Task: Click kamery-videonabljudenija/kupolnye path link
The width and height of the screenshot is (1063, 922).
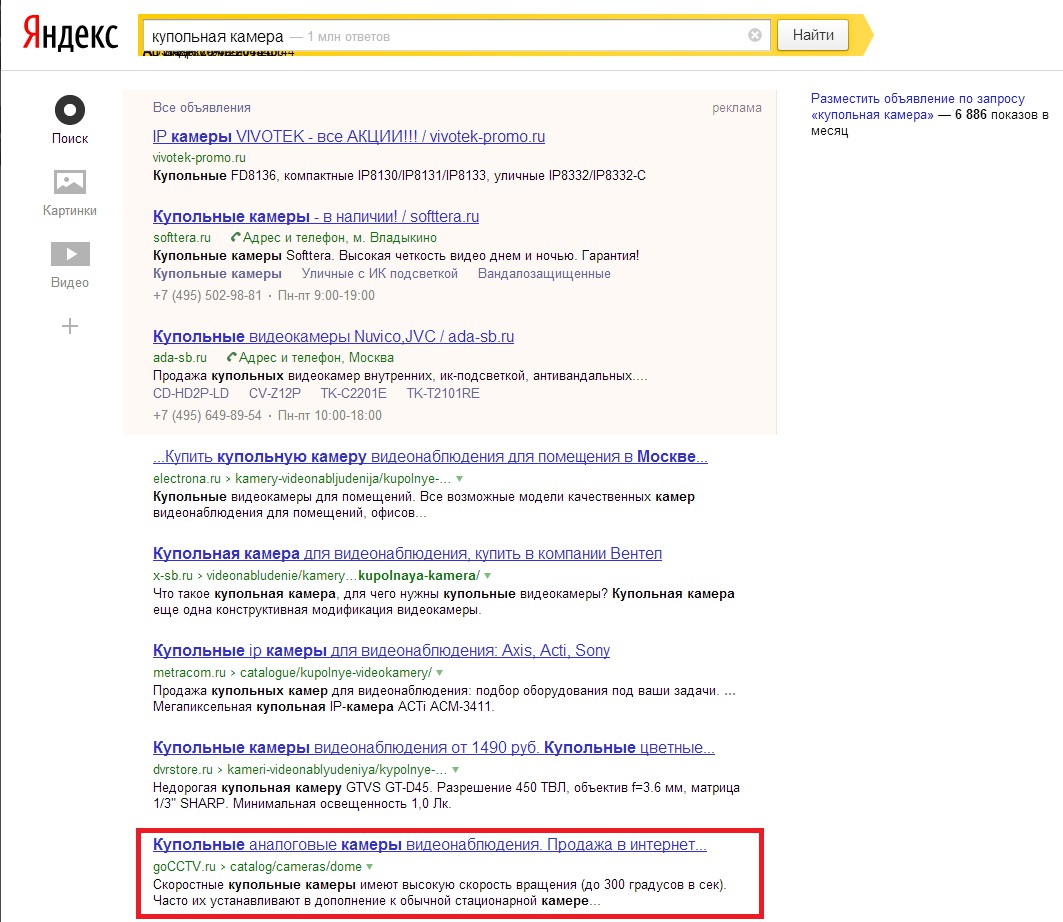Action: (343, 479)
